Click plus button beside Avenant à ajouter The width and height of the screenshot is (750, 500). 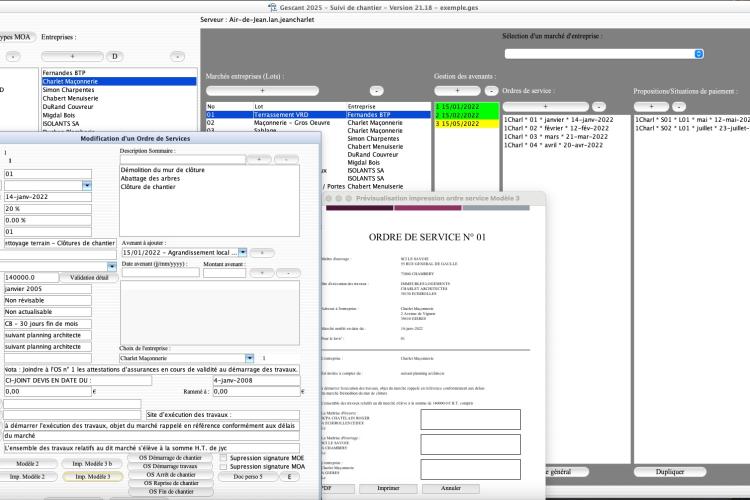coord(262,252)
